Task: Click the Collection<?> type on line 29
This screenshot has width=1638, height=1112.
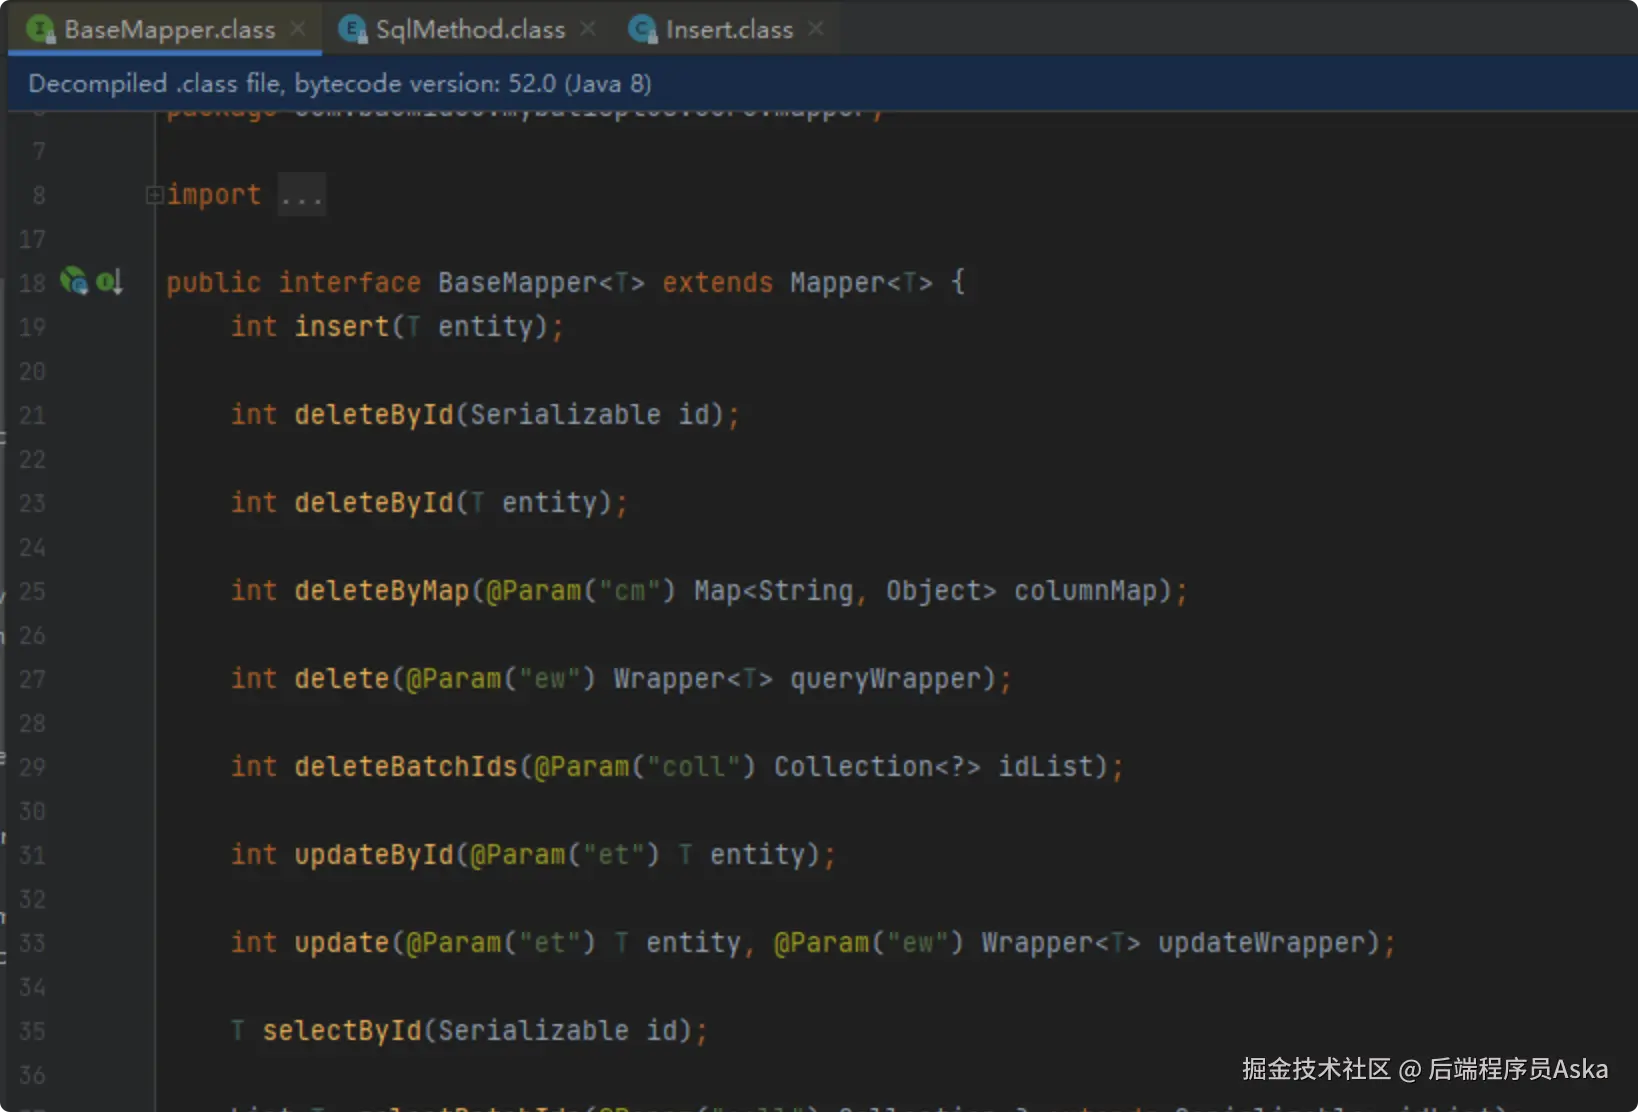Action: [877, 767]
